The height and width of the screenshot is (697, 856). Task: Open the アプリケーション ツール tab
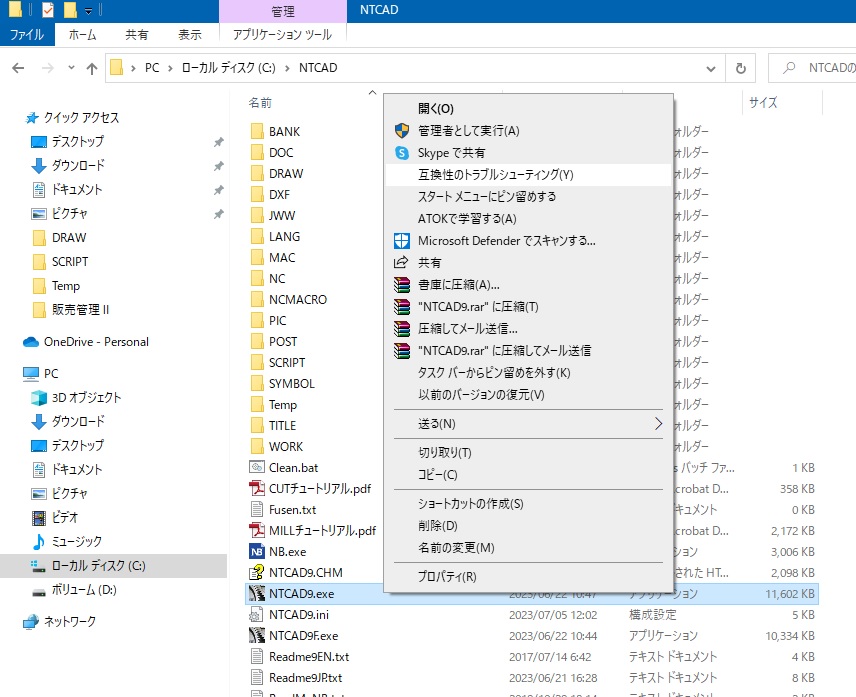(282, 34)
